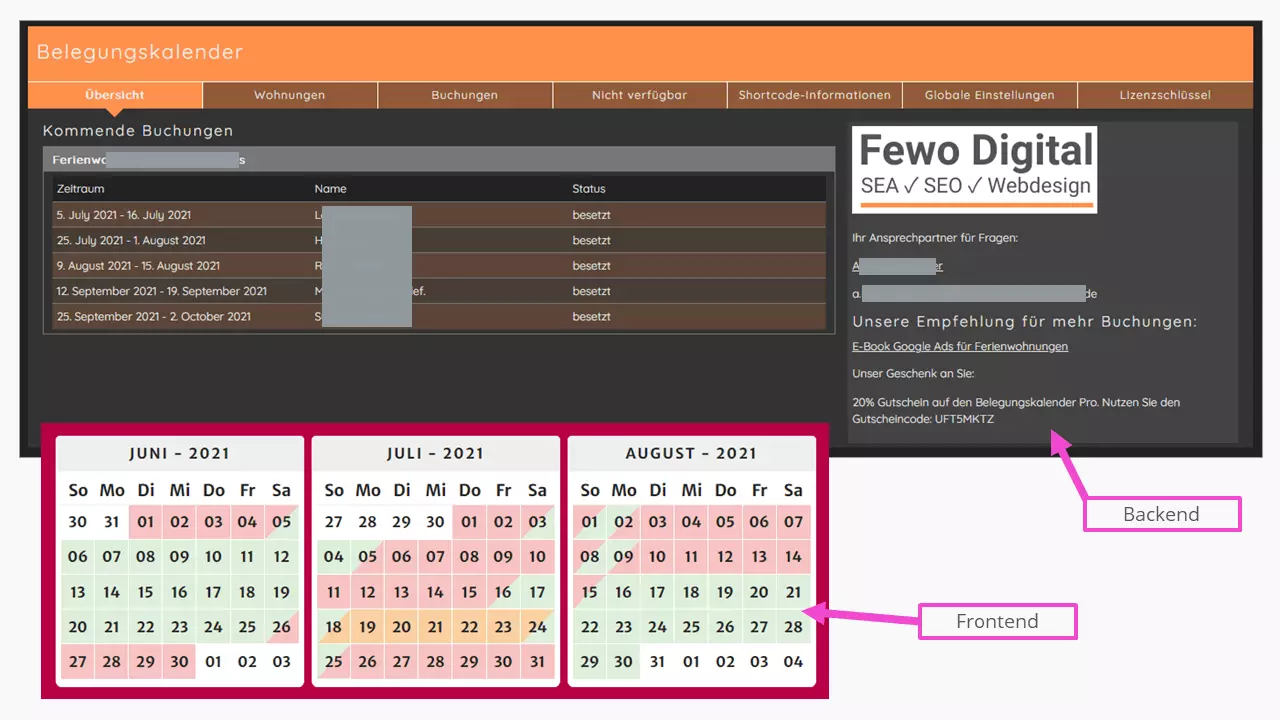Click the Status column header
This screenshot has width=1280, height=720.
(x=589, y=189)
